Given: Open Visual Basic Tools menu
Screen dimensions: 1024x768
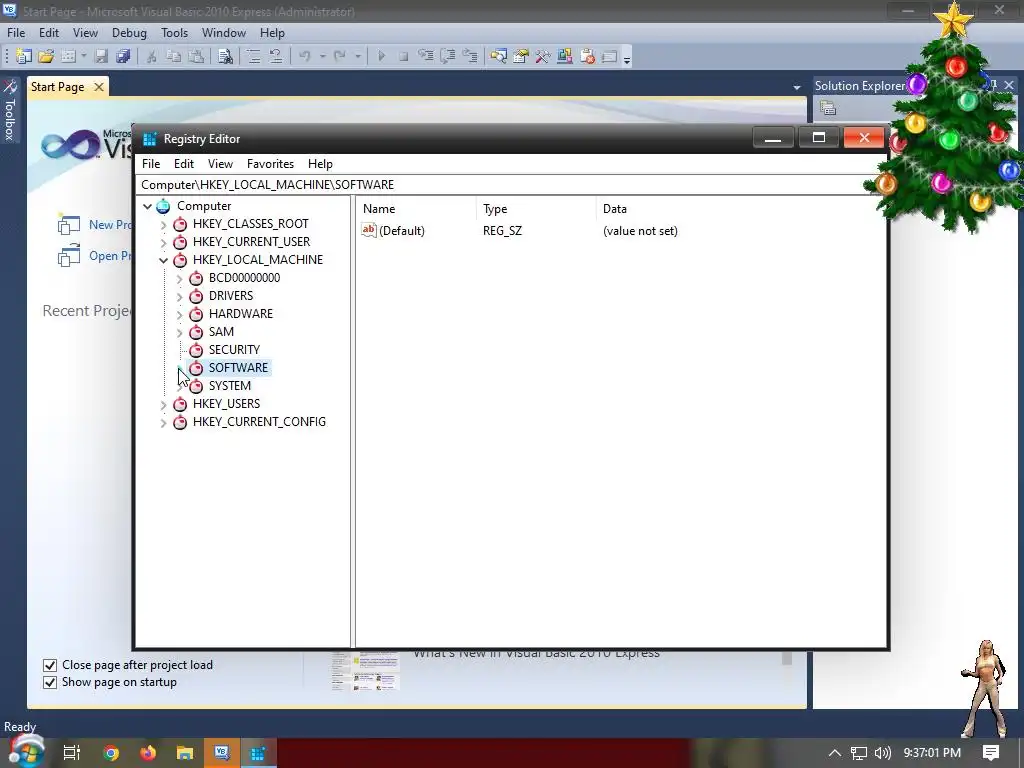Looking at the screenshot, I should tap(174, 33).
